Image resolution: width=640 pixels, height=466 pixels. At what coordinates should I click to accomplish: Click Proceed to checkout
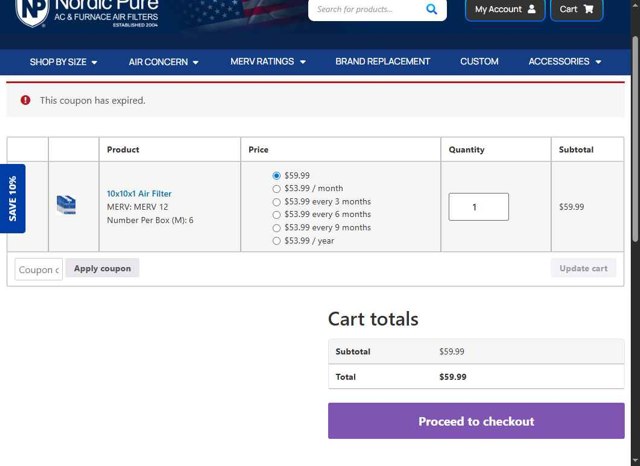476,421
